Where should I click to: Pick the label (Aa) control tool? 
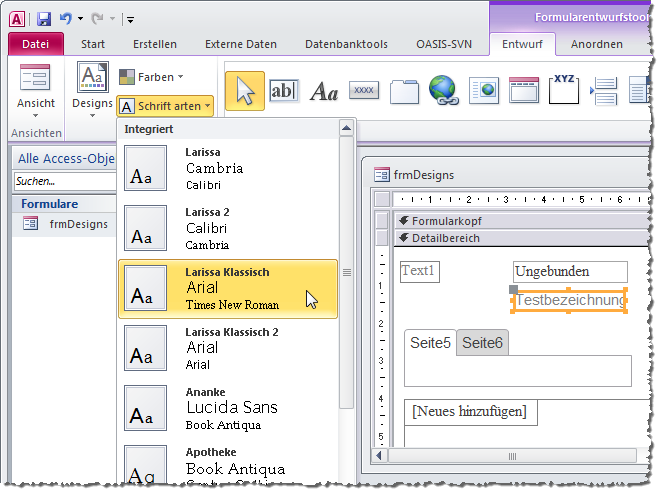coord(323,92)
